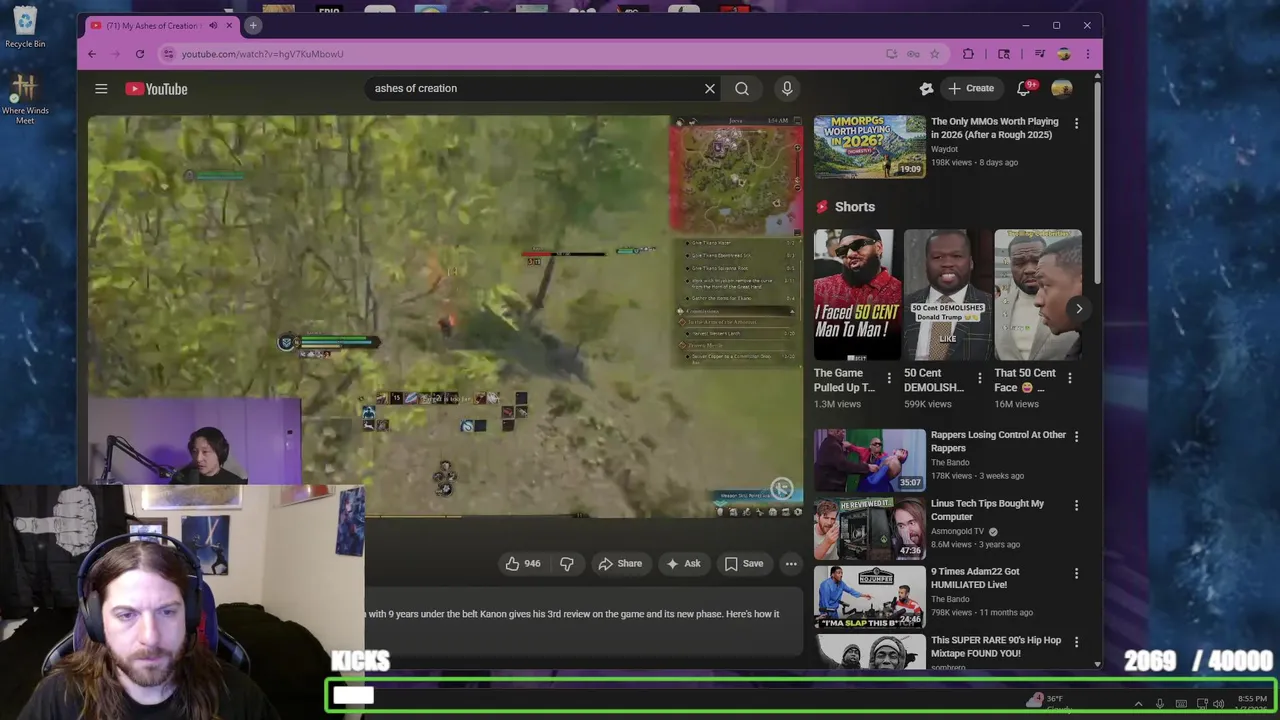Open options for The Only MMOs video
The height and width of the screenshot is (720, 1280).
(1076, 123)
